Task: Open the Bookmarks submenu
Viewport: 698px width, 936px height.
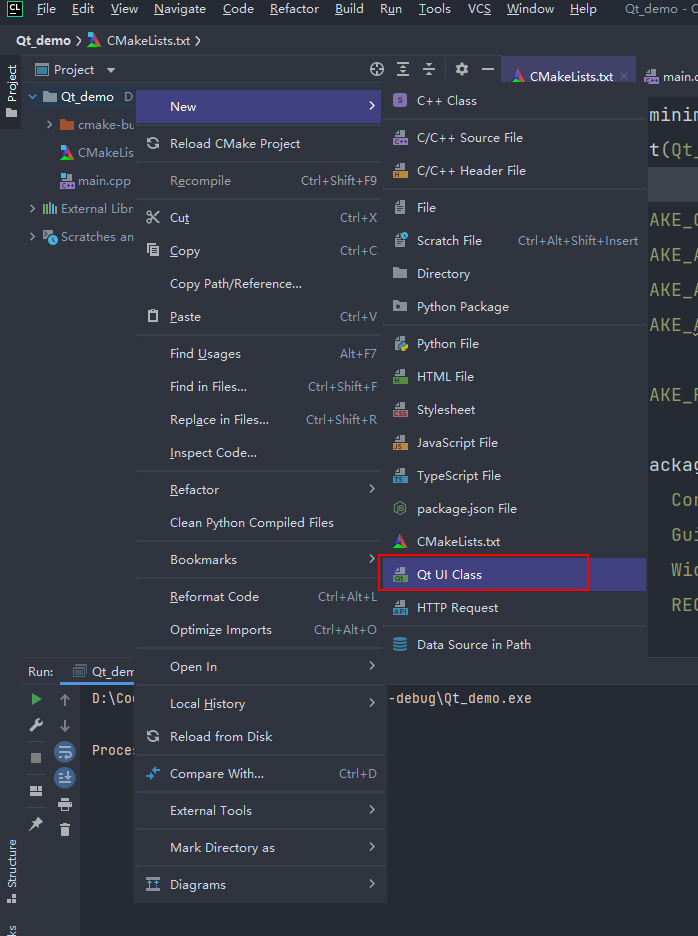Action: [x=259, y=560]
